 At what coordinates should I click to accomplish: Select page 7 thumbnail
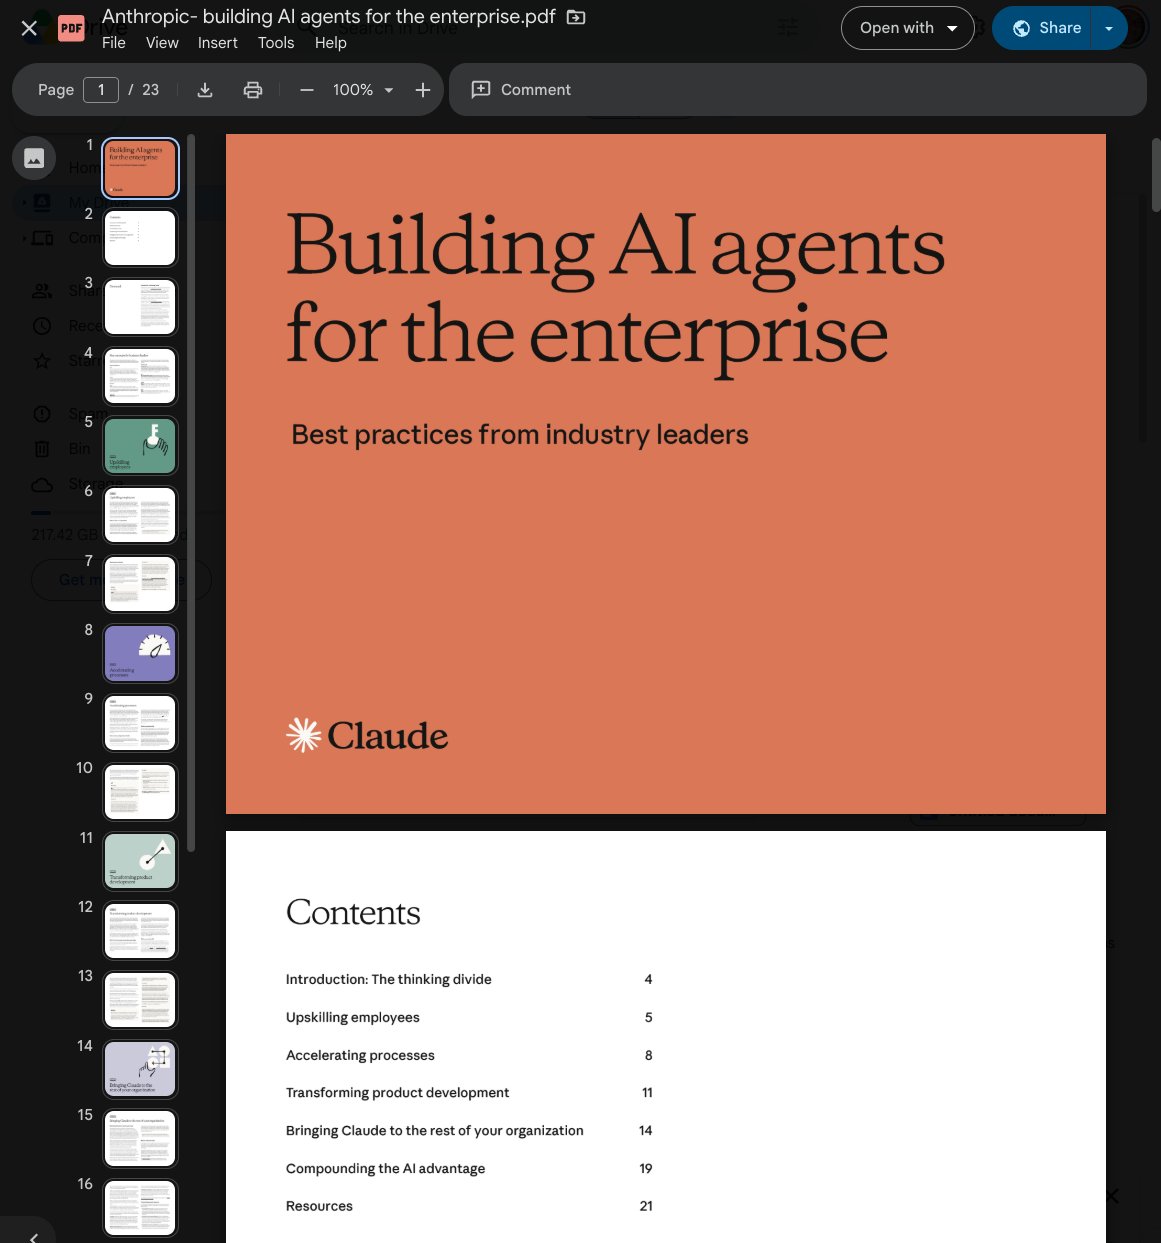[140, 584]
